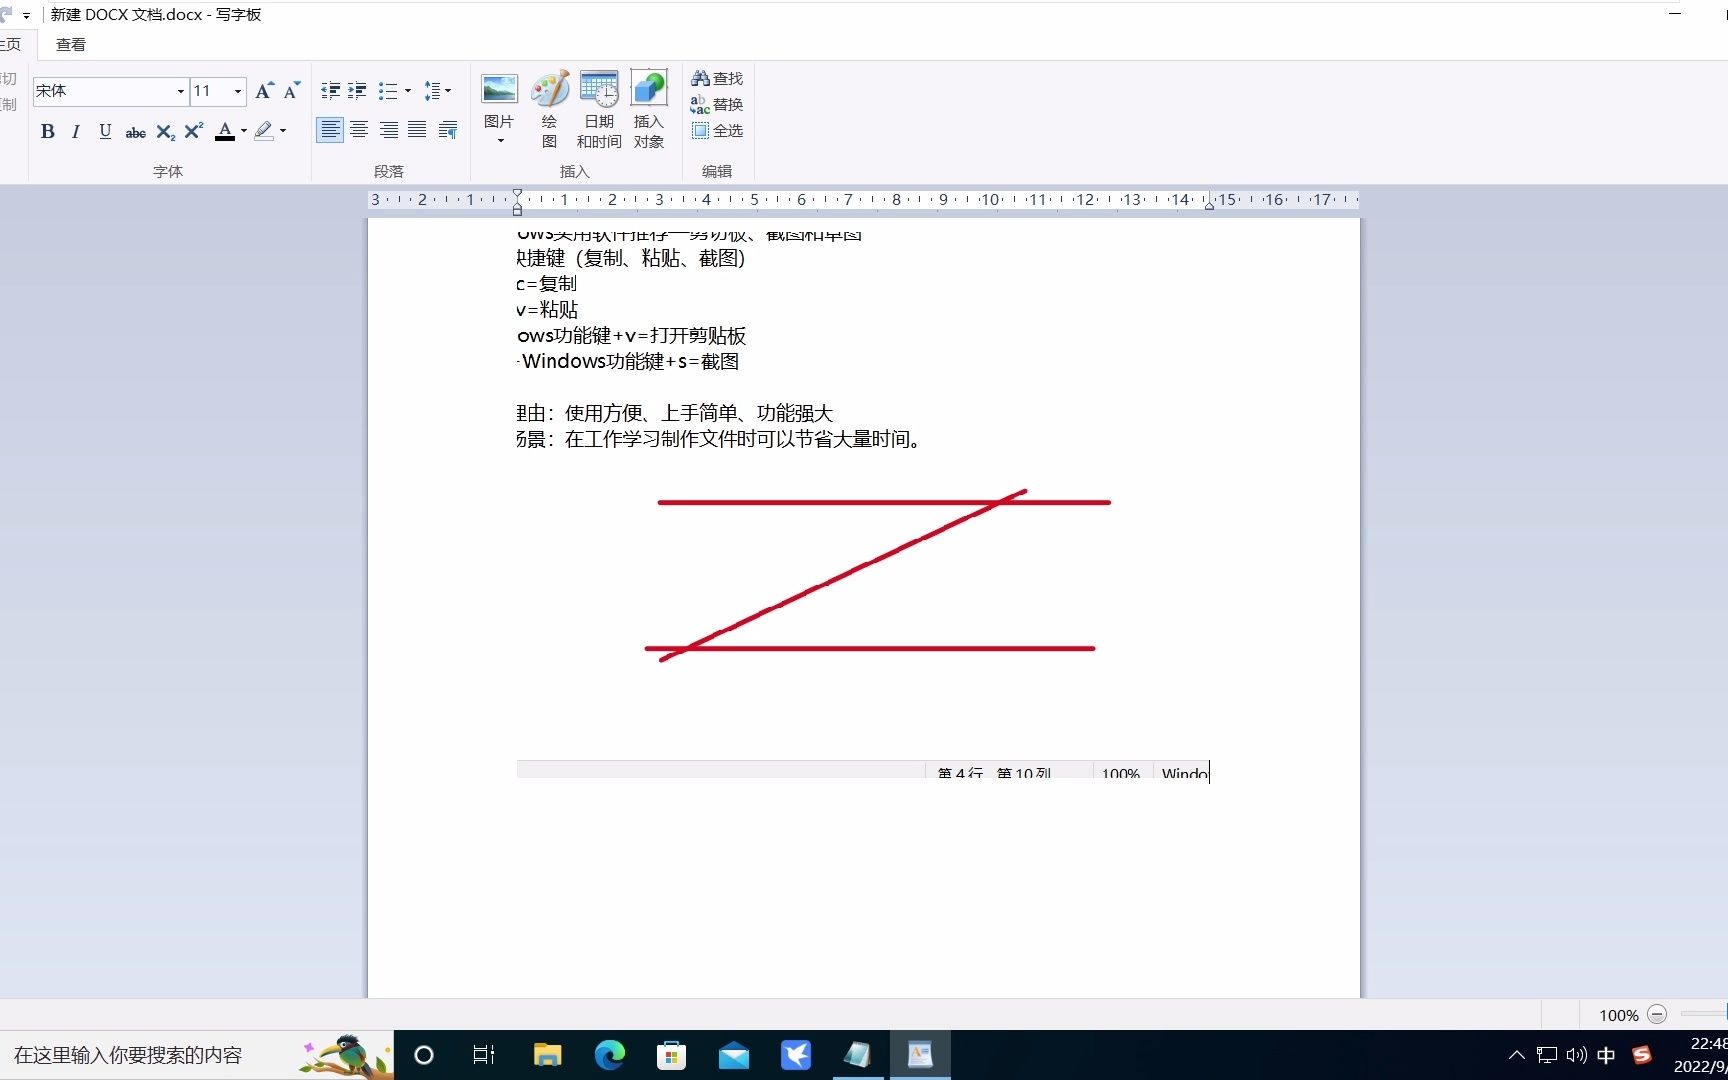Click the shrink font size button
Screen dimensions: 1728x1080
point(291,91)
